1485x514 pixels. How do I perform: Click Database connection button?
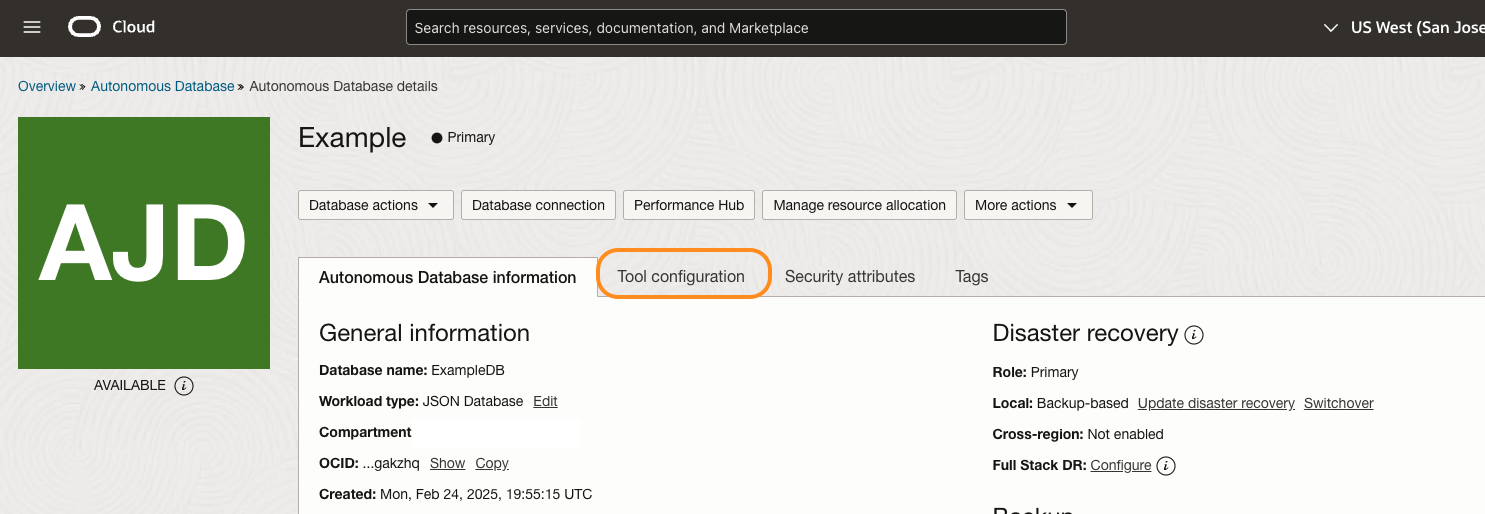(538, 205)
